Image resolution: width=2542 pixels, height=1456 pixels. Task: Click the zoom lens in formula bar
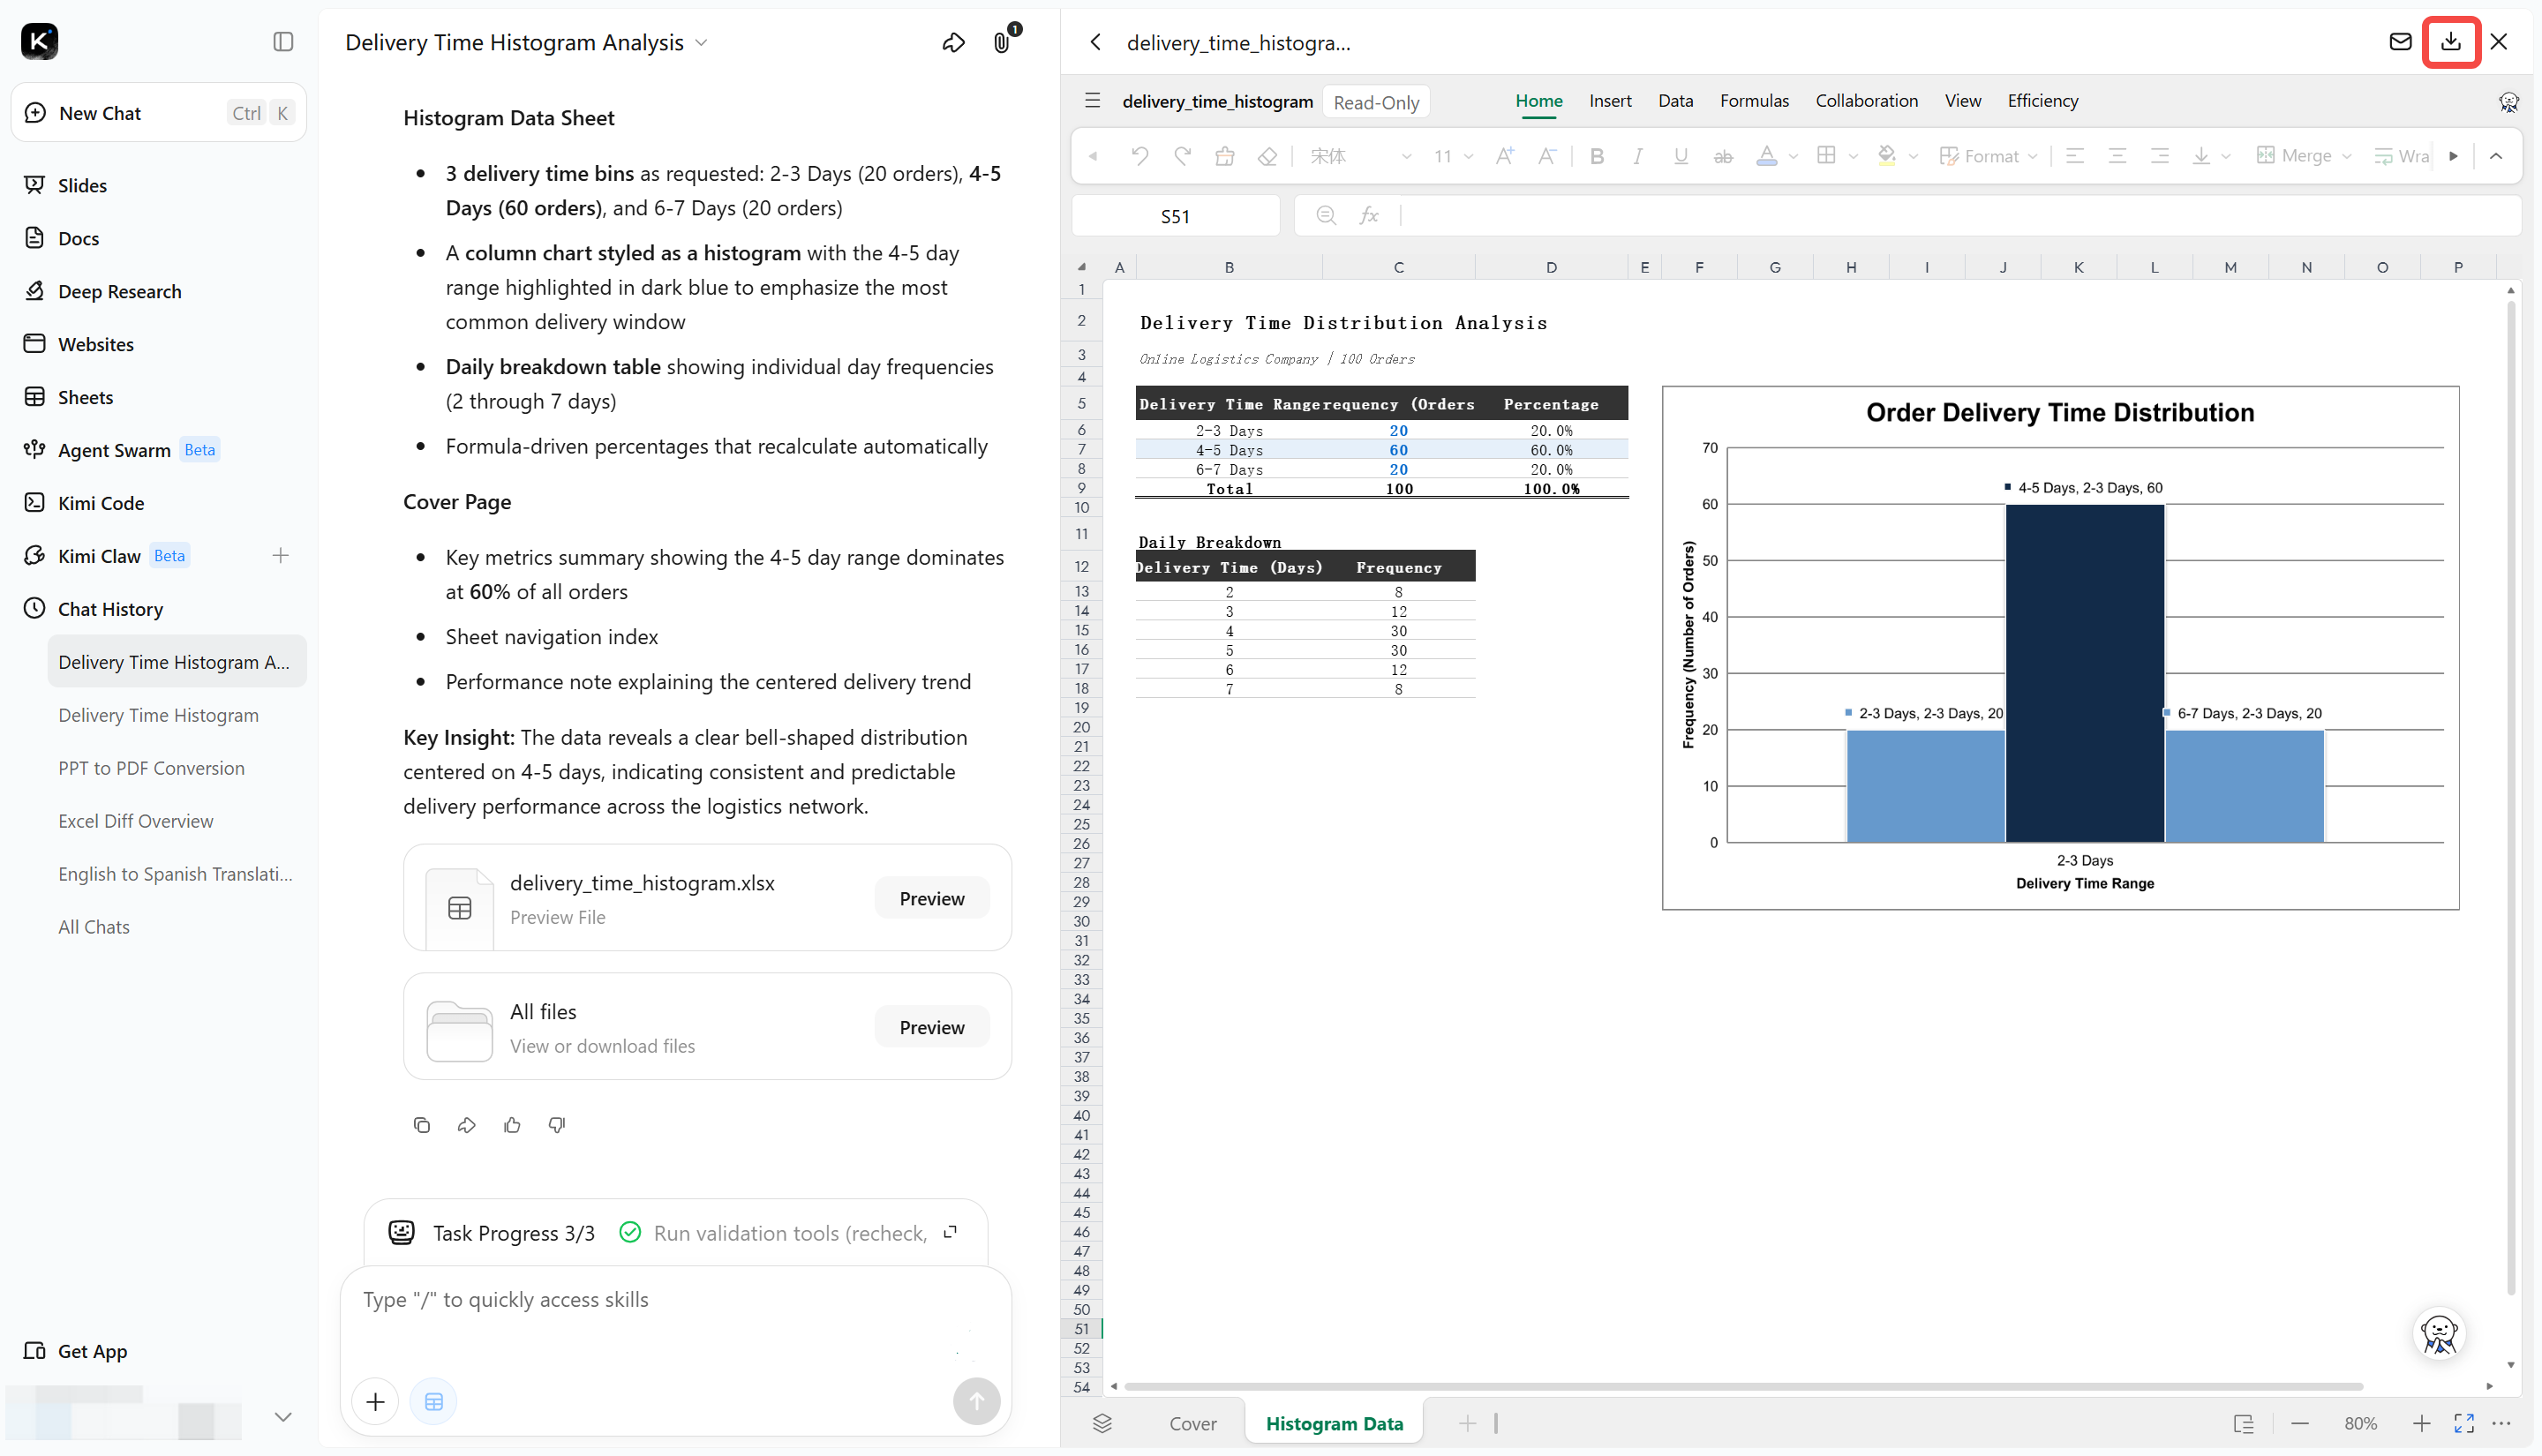tap(1326, 215)
